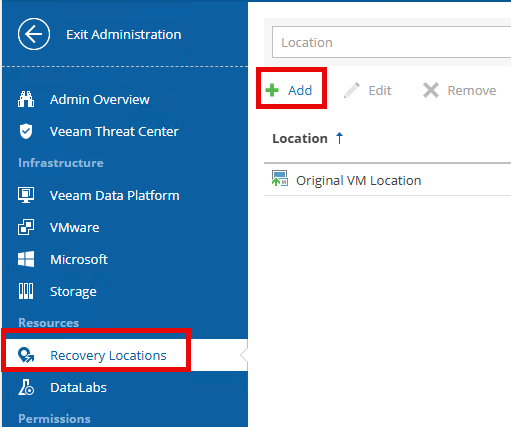The width and height of the screenshot is (511, 427).
Task: Click the Exit Administration back arrow icon
Action: [x=34, y=34]
